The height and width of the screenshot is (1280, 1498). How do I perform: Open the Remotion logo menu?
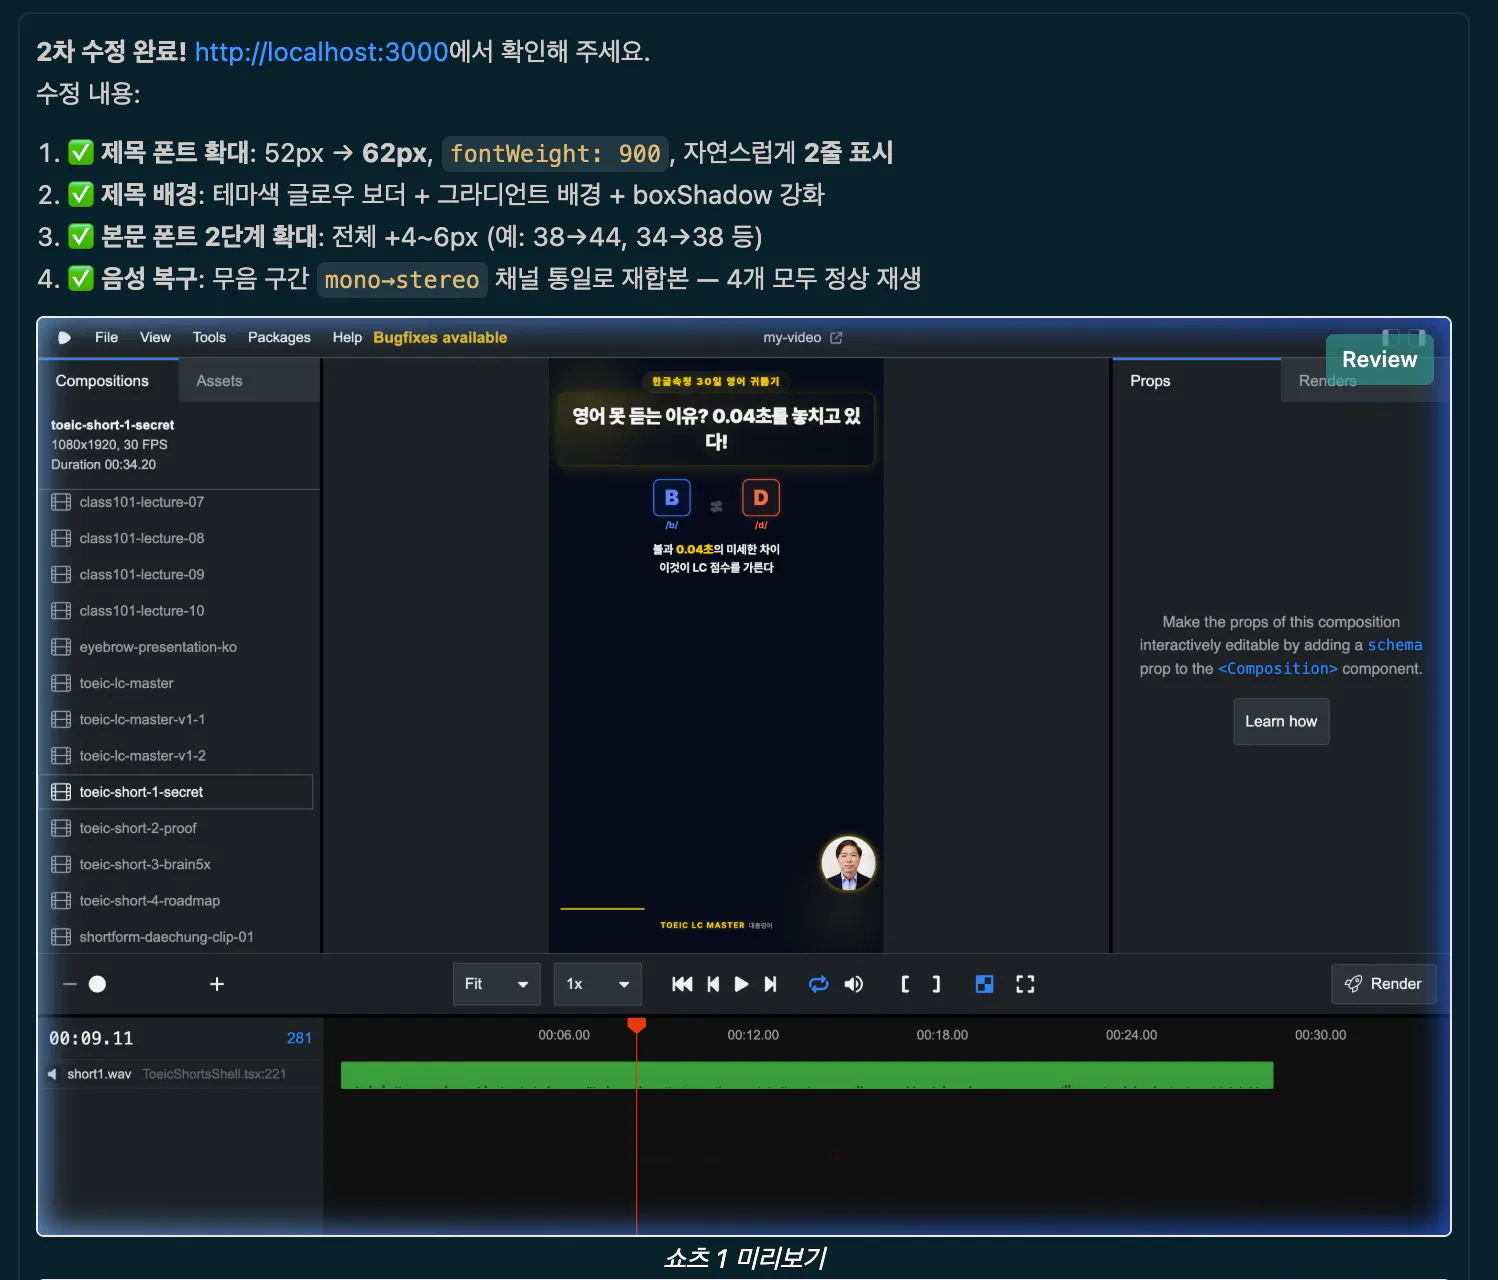pos(64,338)
